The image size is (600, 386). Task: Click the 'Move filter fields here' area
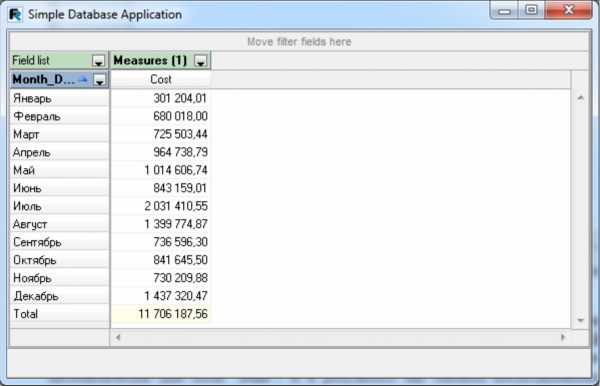(x=299, y=41)
